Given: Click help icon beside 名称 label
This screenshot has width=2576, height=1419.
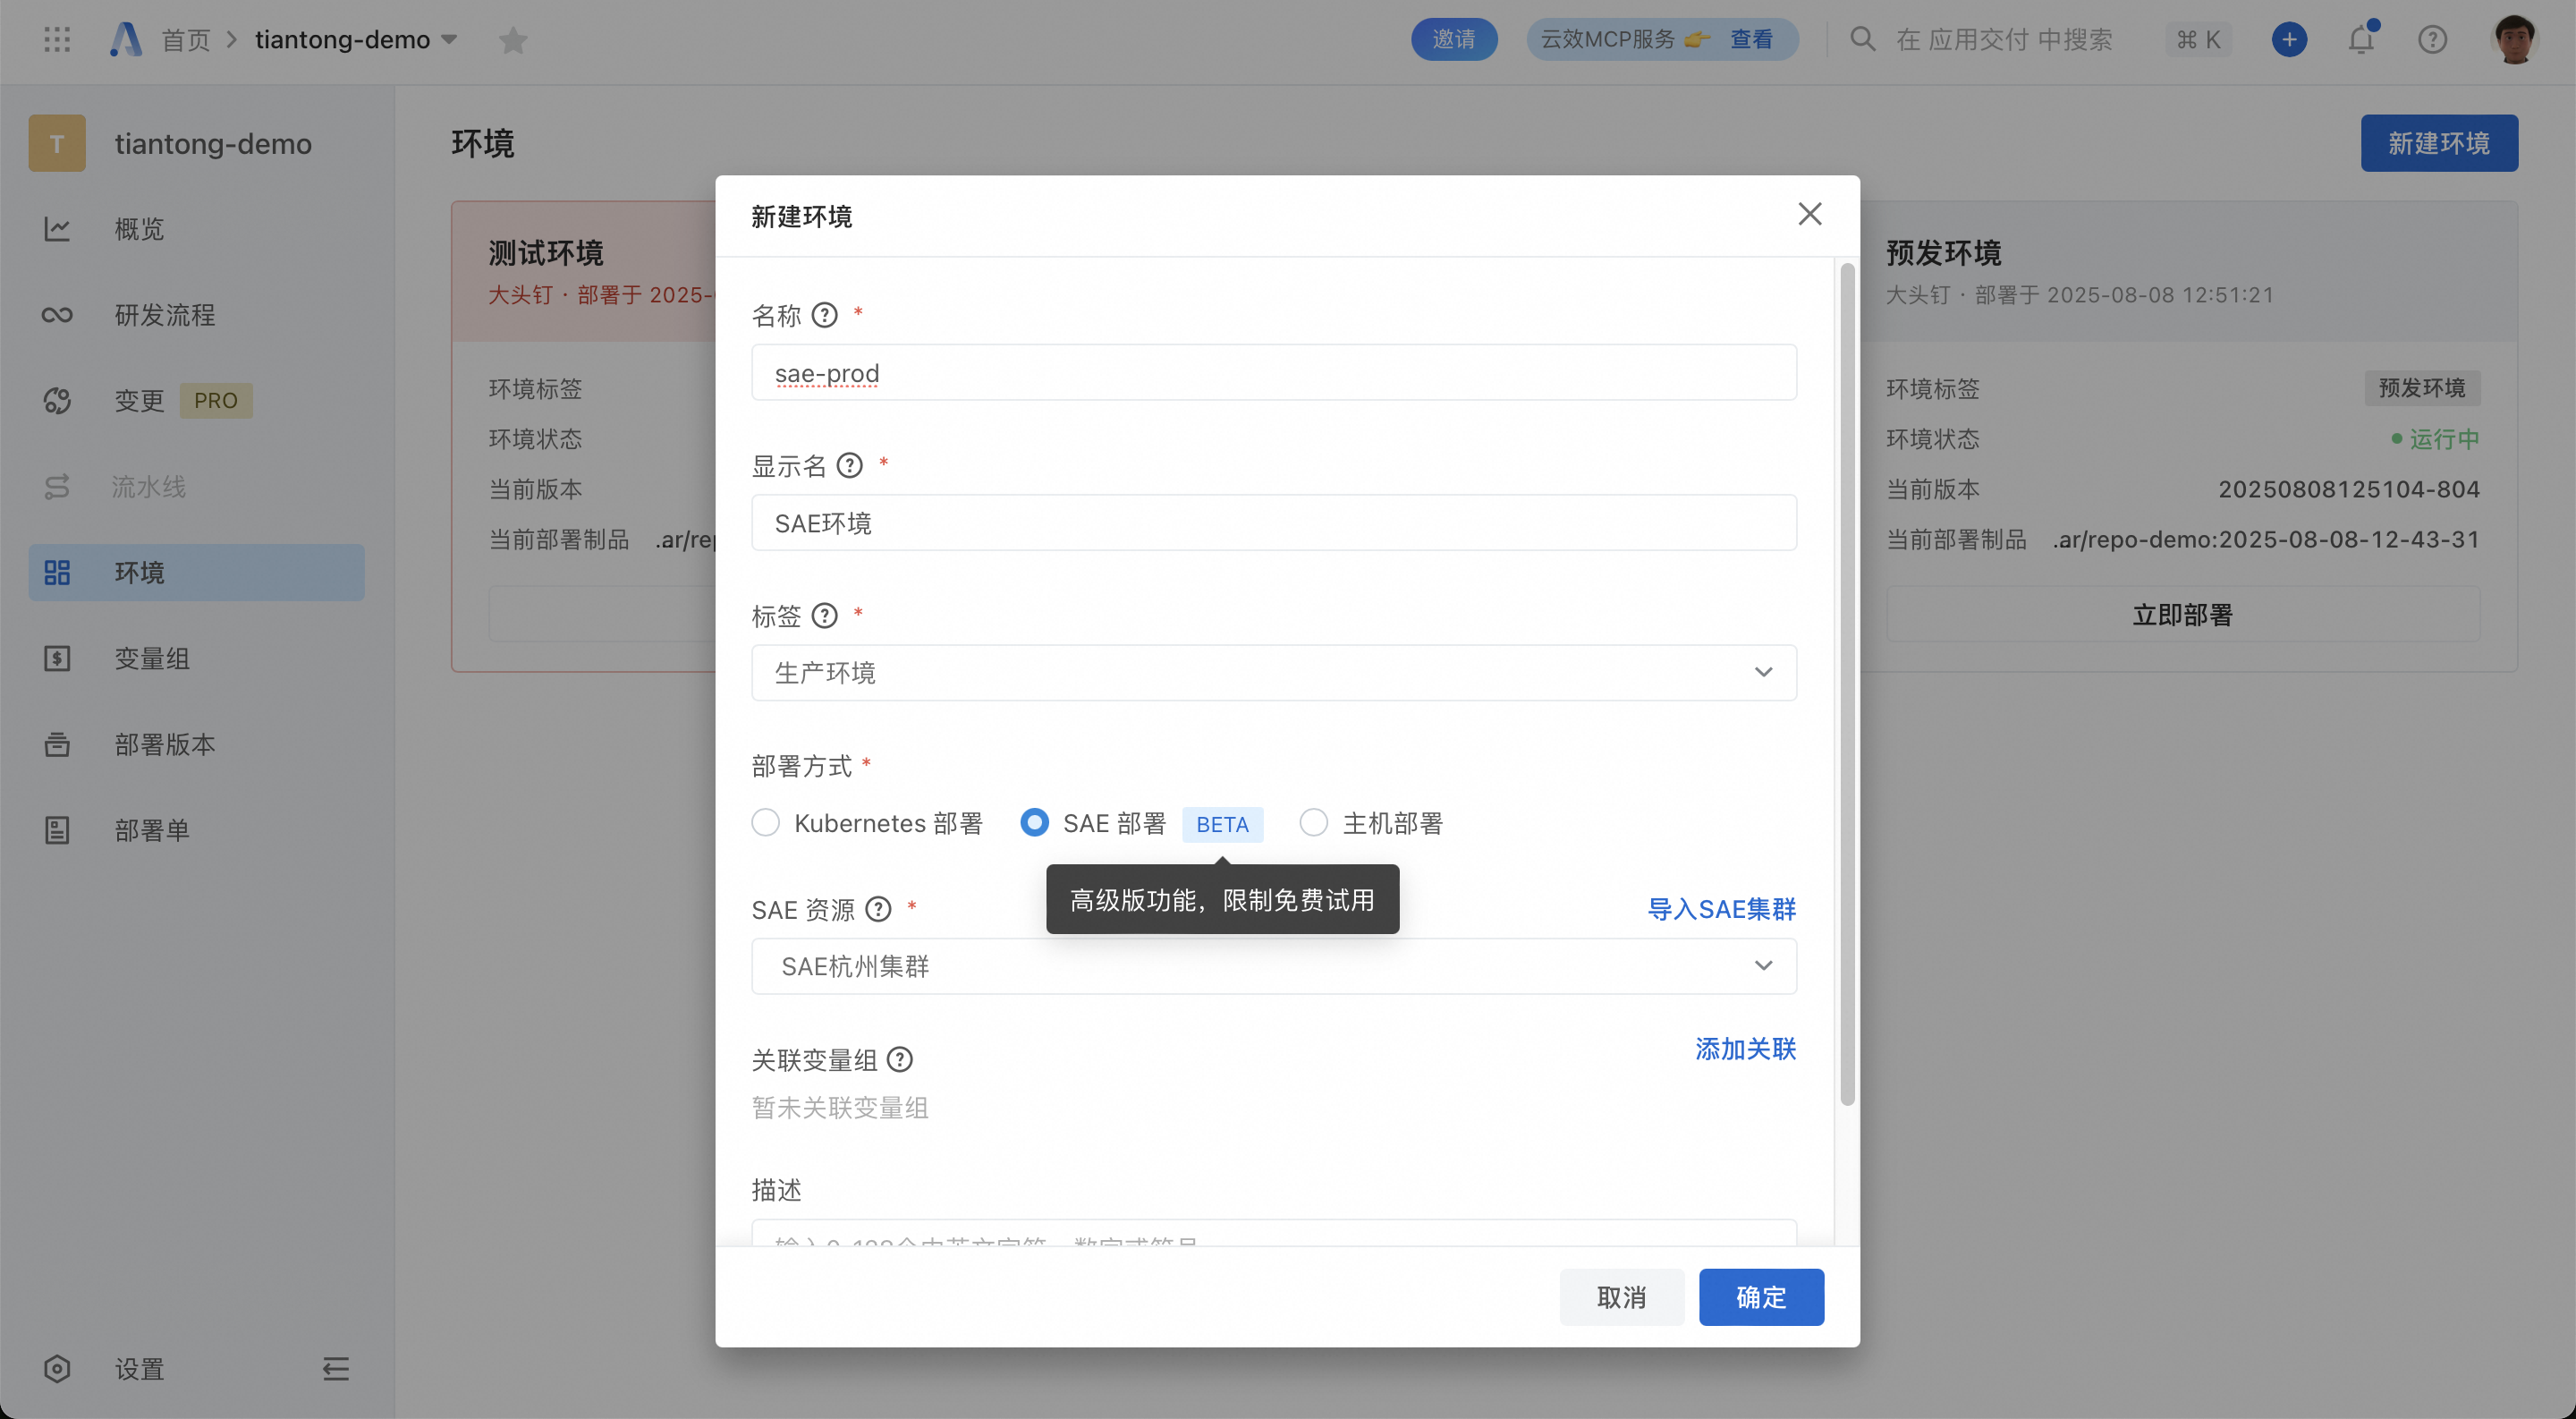Looking at the screenshot, I should click(824, 316).
